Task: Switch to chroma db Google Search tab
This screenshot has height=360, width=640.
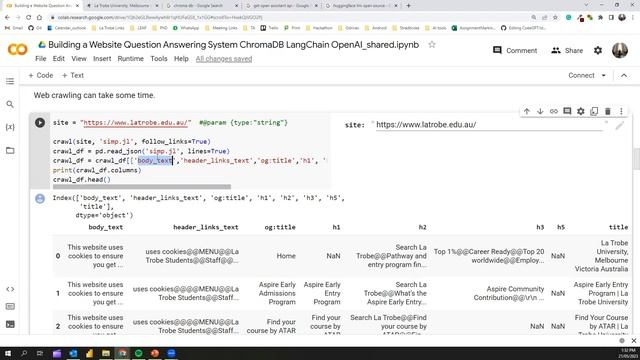Action: click(201, 6)
